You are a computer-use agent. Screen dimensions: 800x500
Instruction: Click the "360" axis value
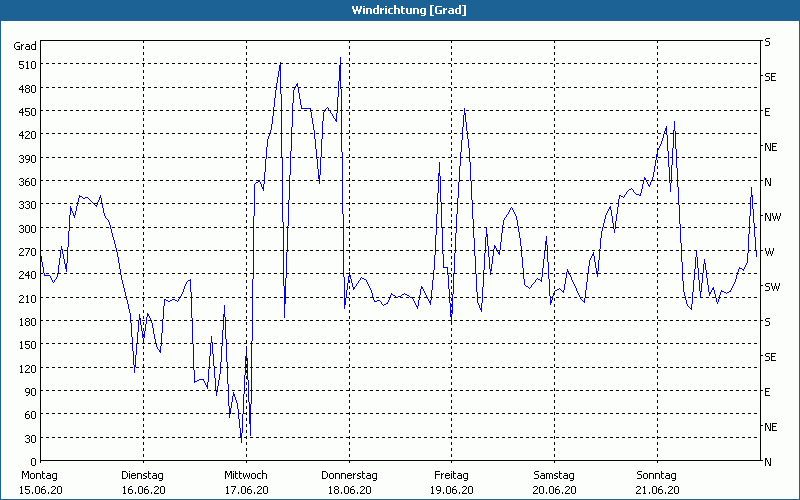click(x=28, y=182)
